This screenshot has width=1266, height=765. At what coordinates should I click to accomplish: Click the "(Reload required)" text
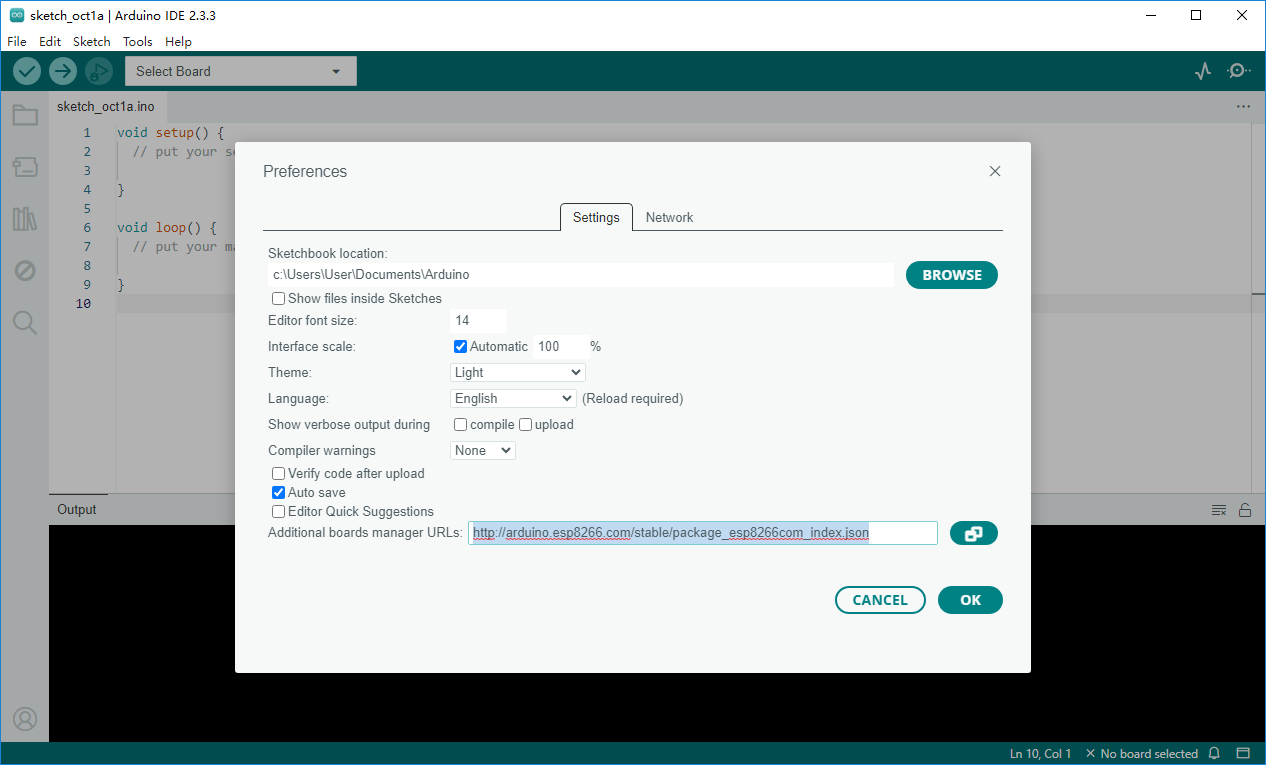coord(633,398)
